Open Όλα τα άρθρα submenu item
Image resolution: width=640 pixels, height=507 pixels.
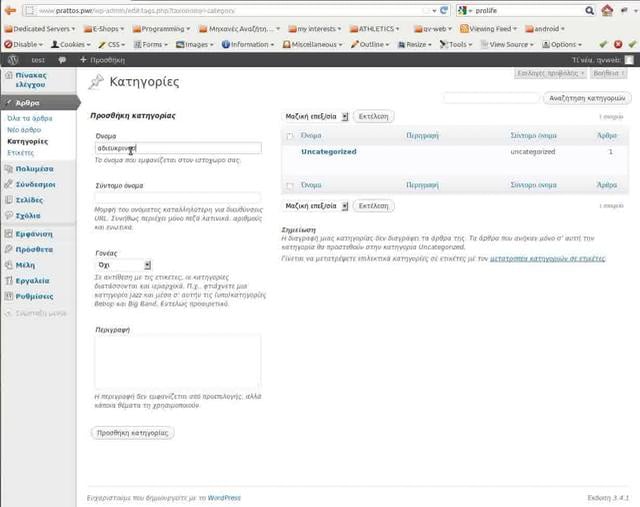pyautogui.click(x=30, y=118)
